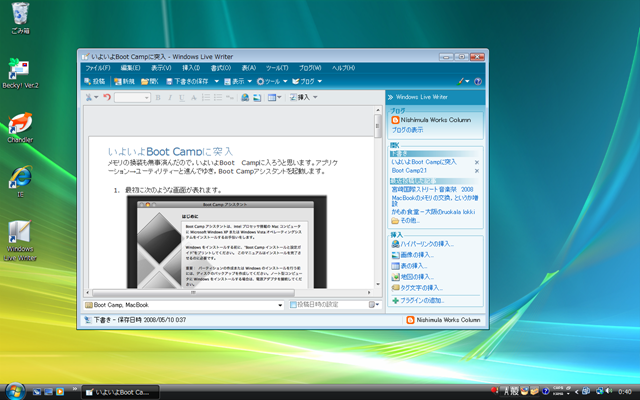Open the 表示(V) menu

click(161, 68)
